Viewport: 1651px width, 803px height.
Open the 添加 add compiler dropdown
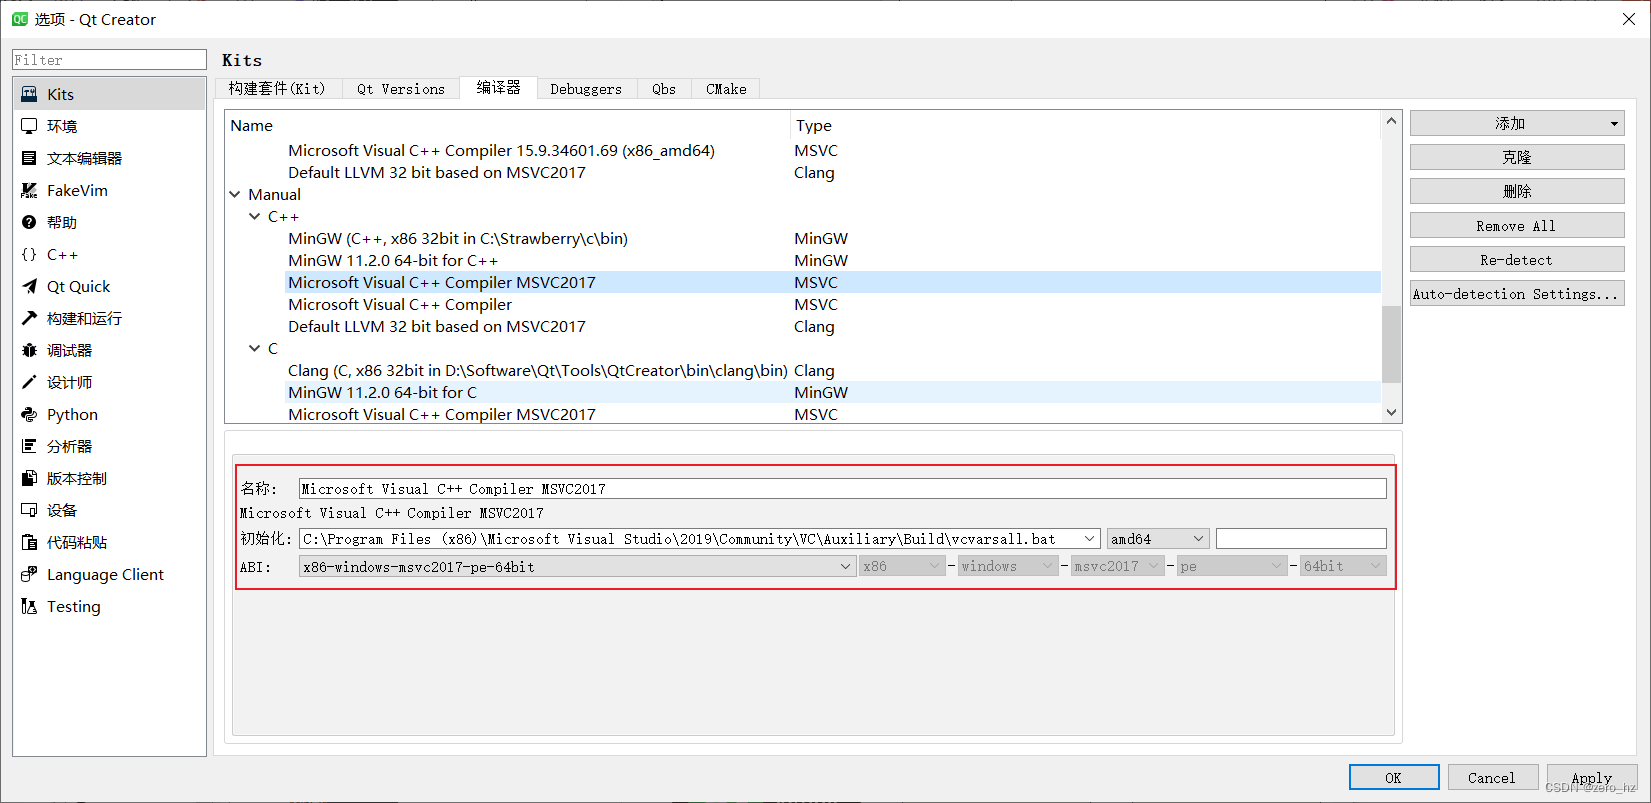[x=1517, y=123]
